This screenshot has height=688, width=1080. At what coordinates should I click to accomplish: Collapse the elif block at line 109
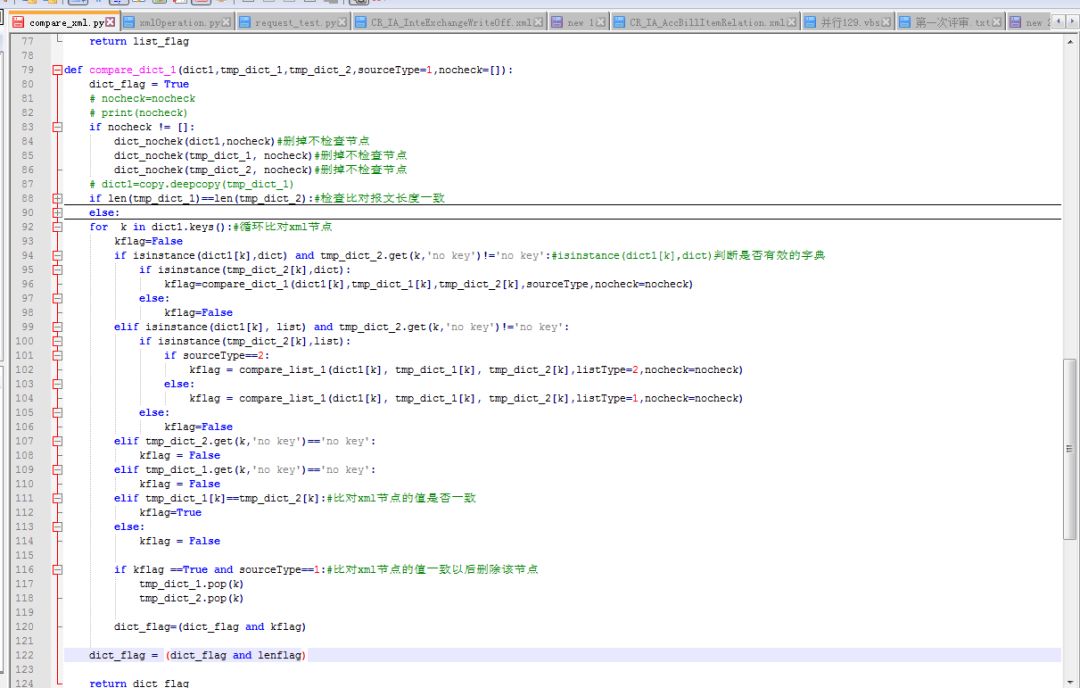(57, 470)
